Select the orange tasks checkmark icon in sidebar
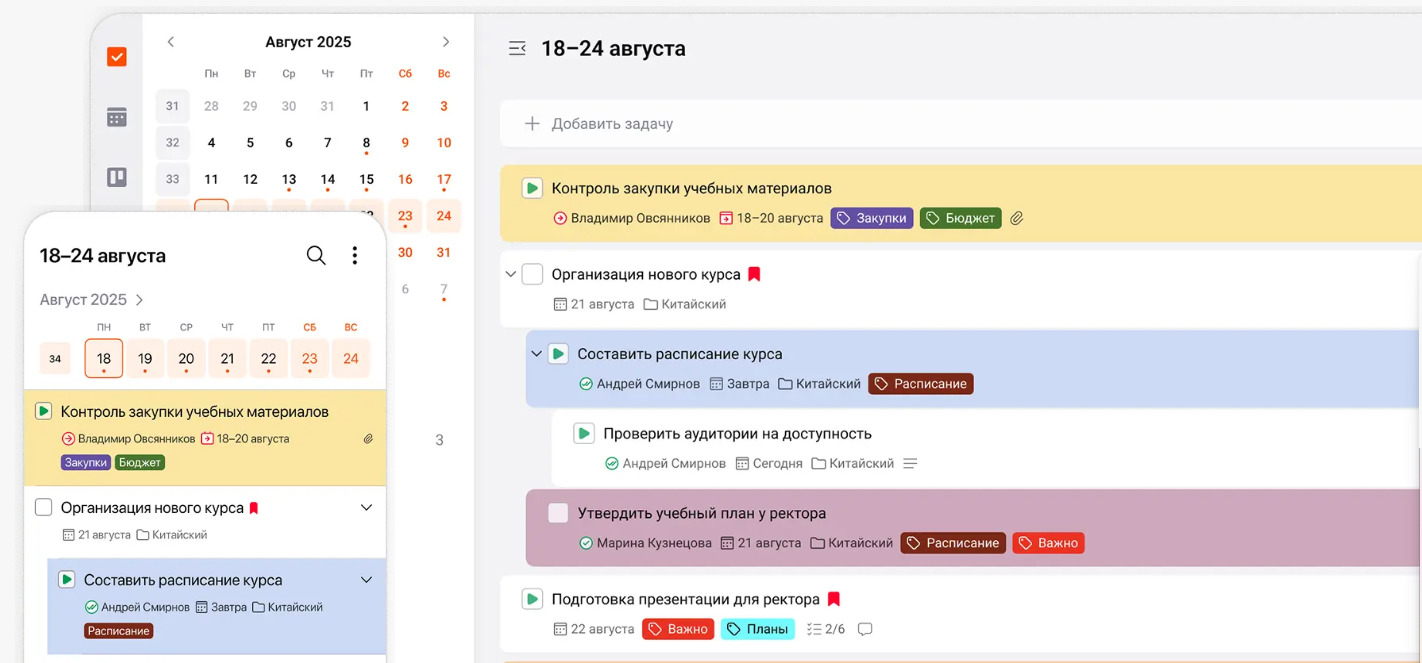 click(116, 56)
